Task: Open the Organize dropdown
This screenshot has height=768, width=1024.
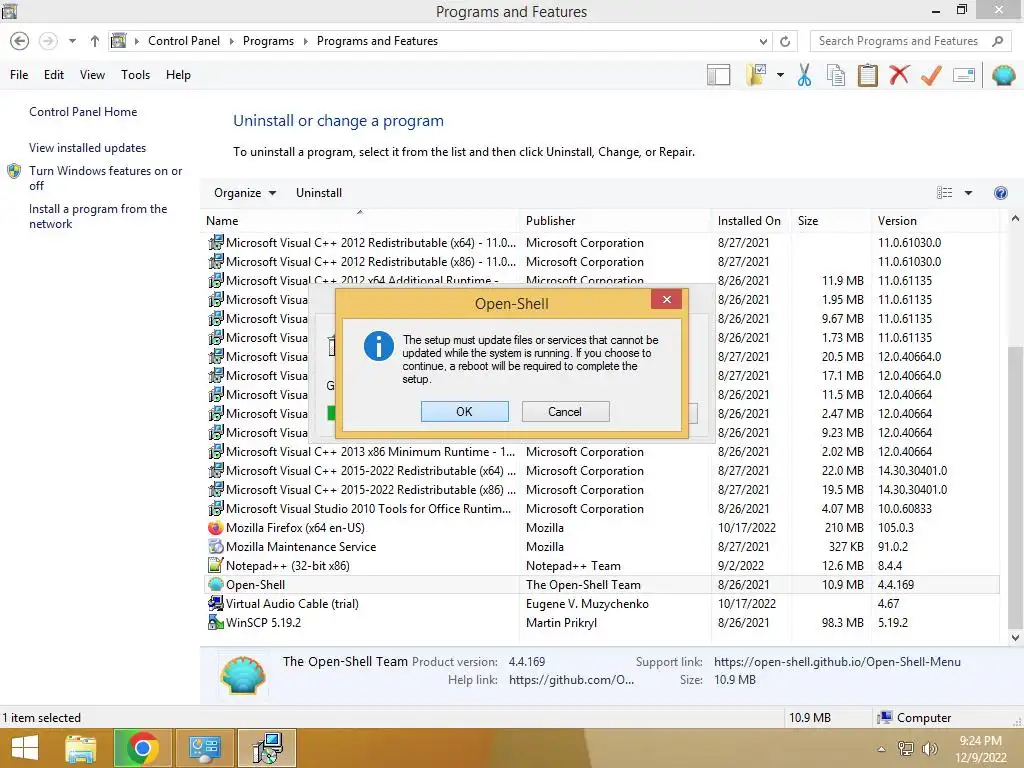Action: 245,193
